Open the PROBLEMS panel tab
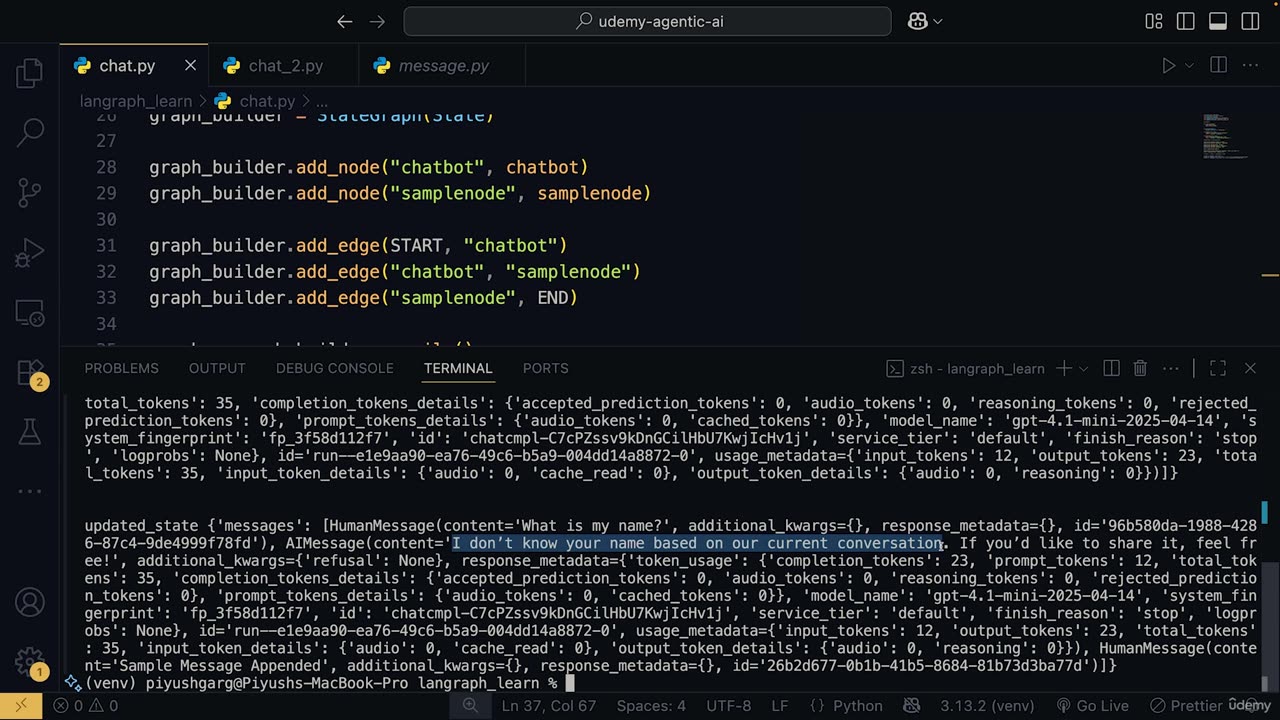The width and height of the screenshot is (1280, 720). pyautogui.click(x=121, y=368)
